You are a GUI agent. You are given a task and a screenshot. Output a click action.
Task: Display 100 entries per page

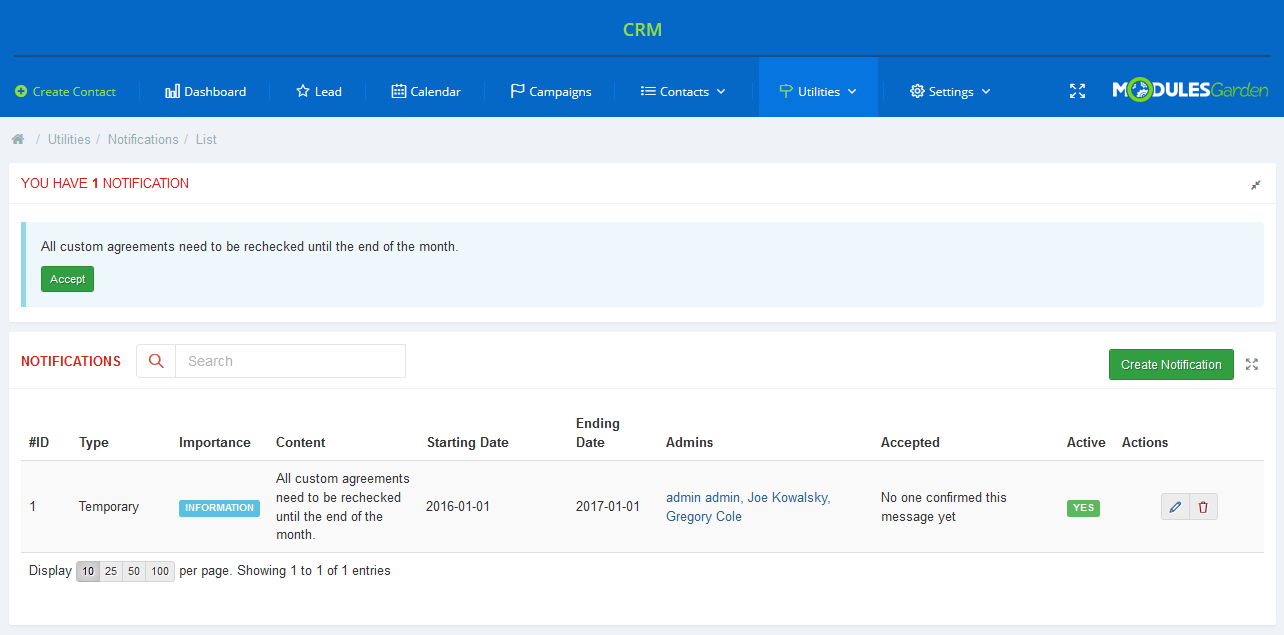coord(160,572)
